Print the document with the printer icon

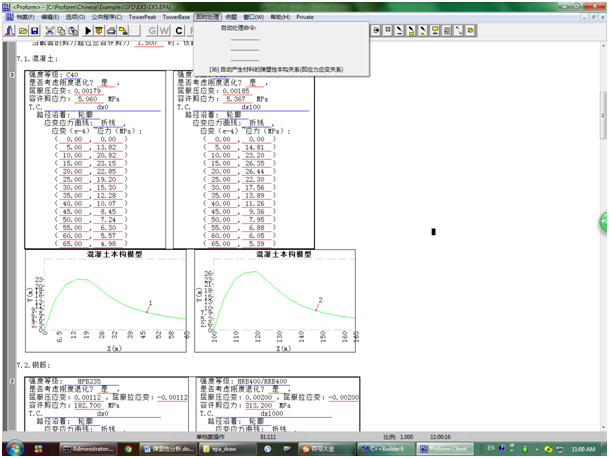tap(111, 30)
